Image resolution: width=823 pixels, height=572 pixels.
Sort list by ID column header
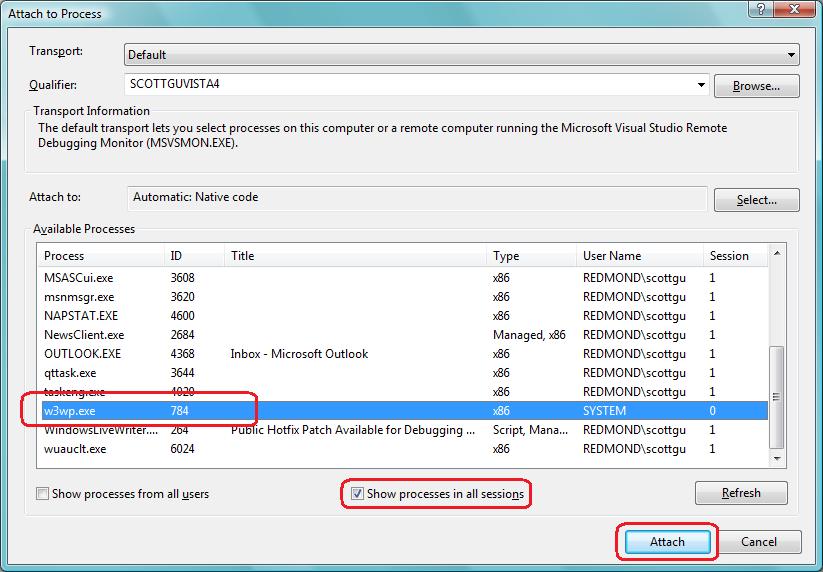coord(194,256)
